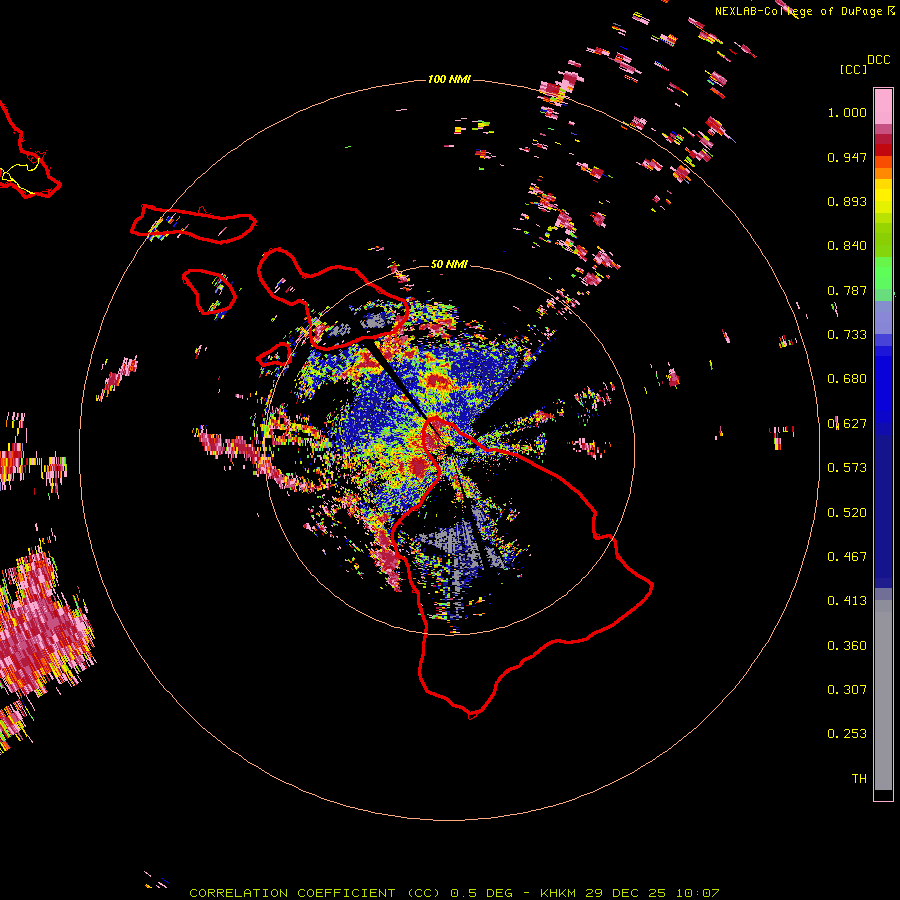The width and height of the screenshot is (900, 900).
Task: Click the 0.733 value on color scale
Action: pyautogui.click(x=847, y=335)
